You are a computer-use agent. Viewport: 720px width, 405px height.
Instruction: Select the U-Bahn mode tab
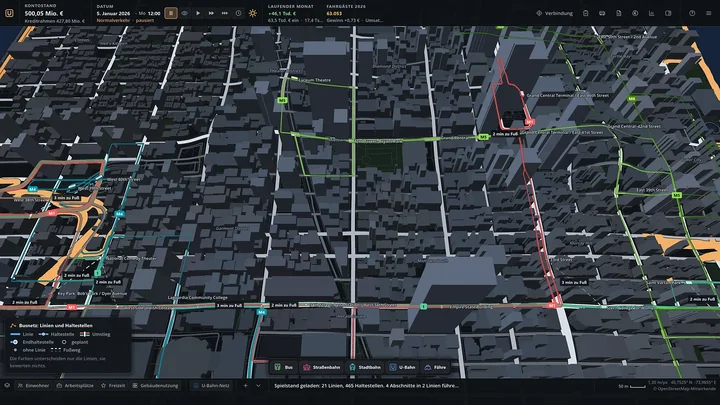coord(402,367)
